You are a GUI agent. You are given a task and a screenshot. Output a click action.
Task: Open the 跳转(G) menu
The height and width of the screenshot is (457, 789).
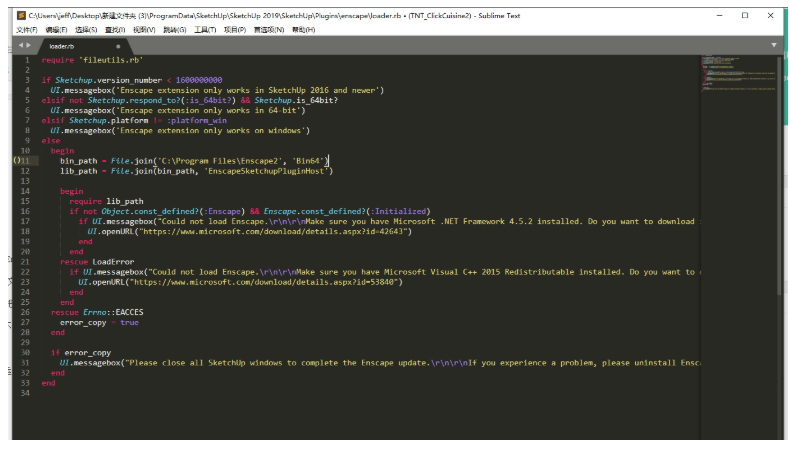(175, 30)
